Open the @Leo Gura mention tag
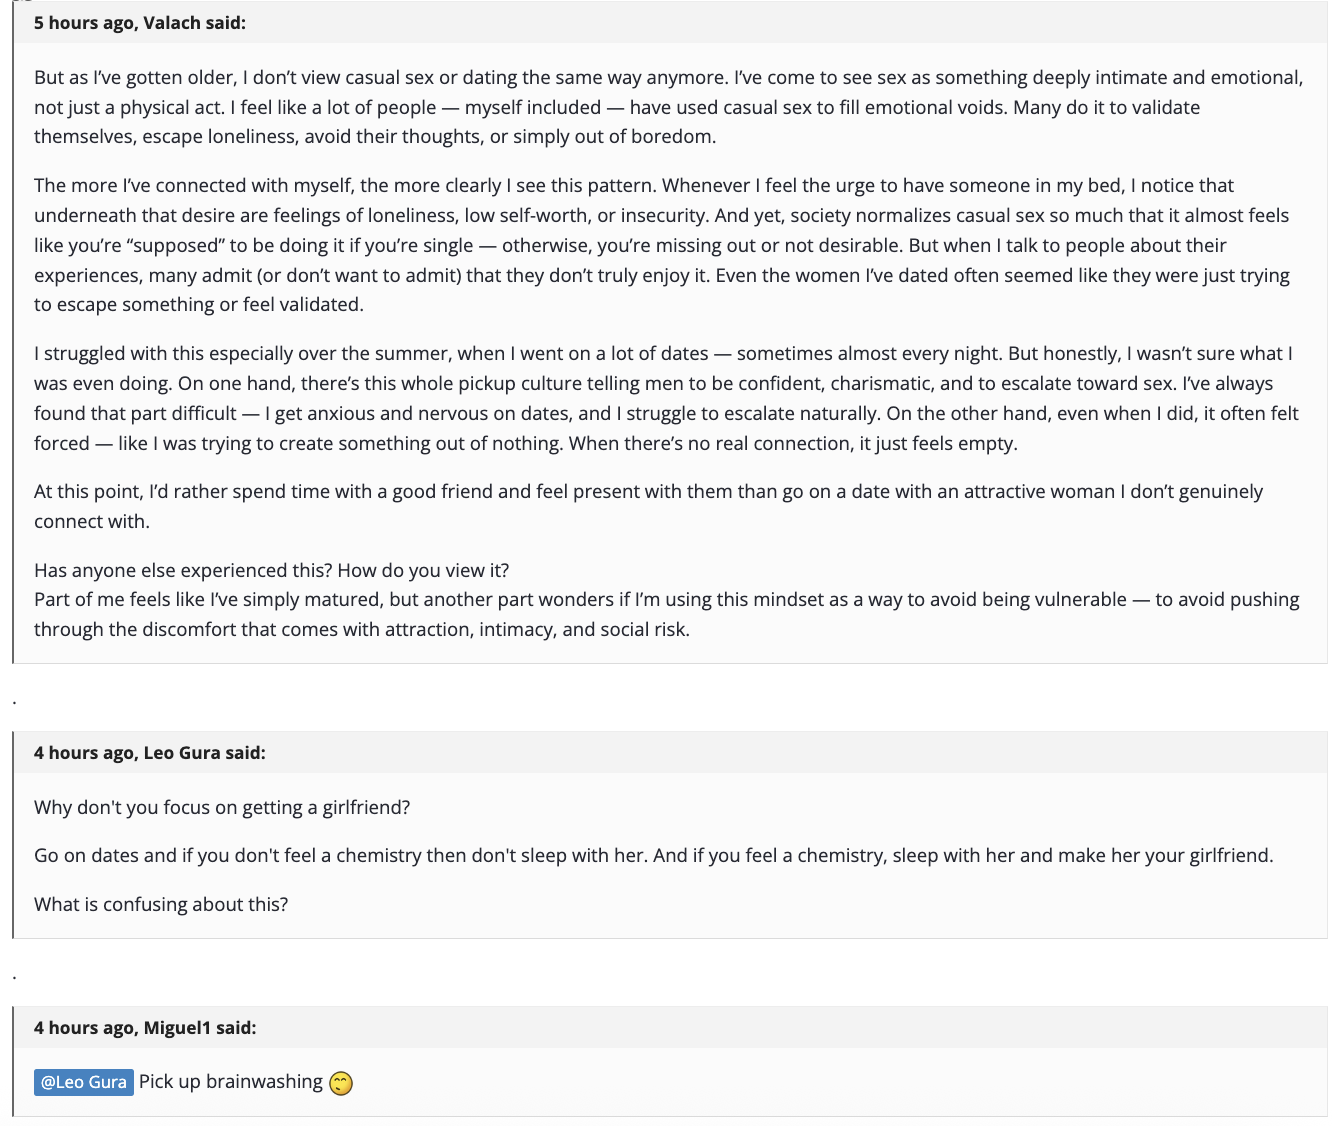This screenshot has height=1126, width=1332. coord(84,1082)
